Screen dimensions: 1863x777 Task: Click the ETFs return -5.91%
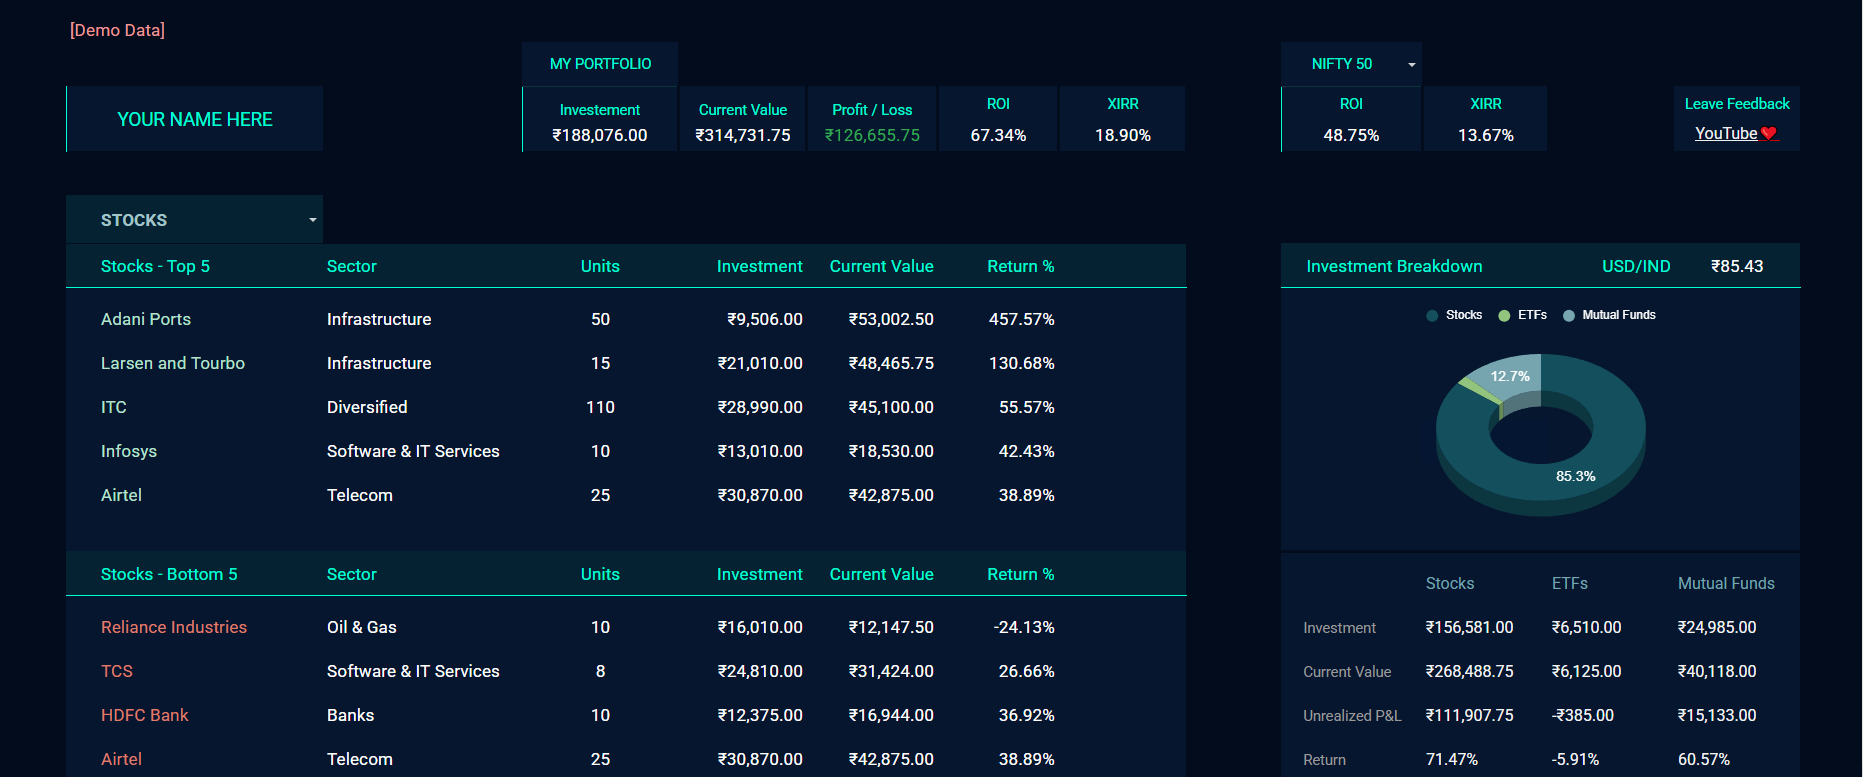tap(1575, 759)
